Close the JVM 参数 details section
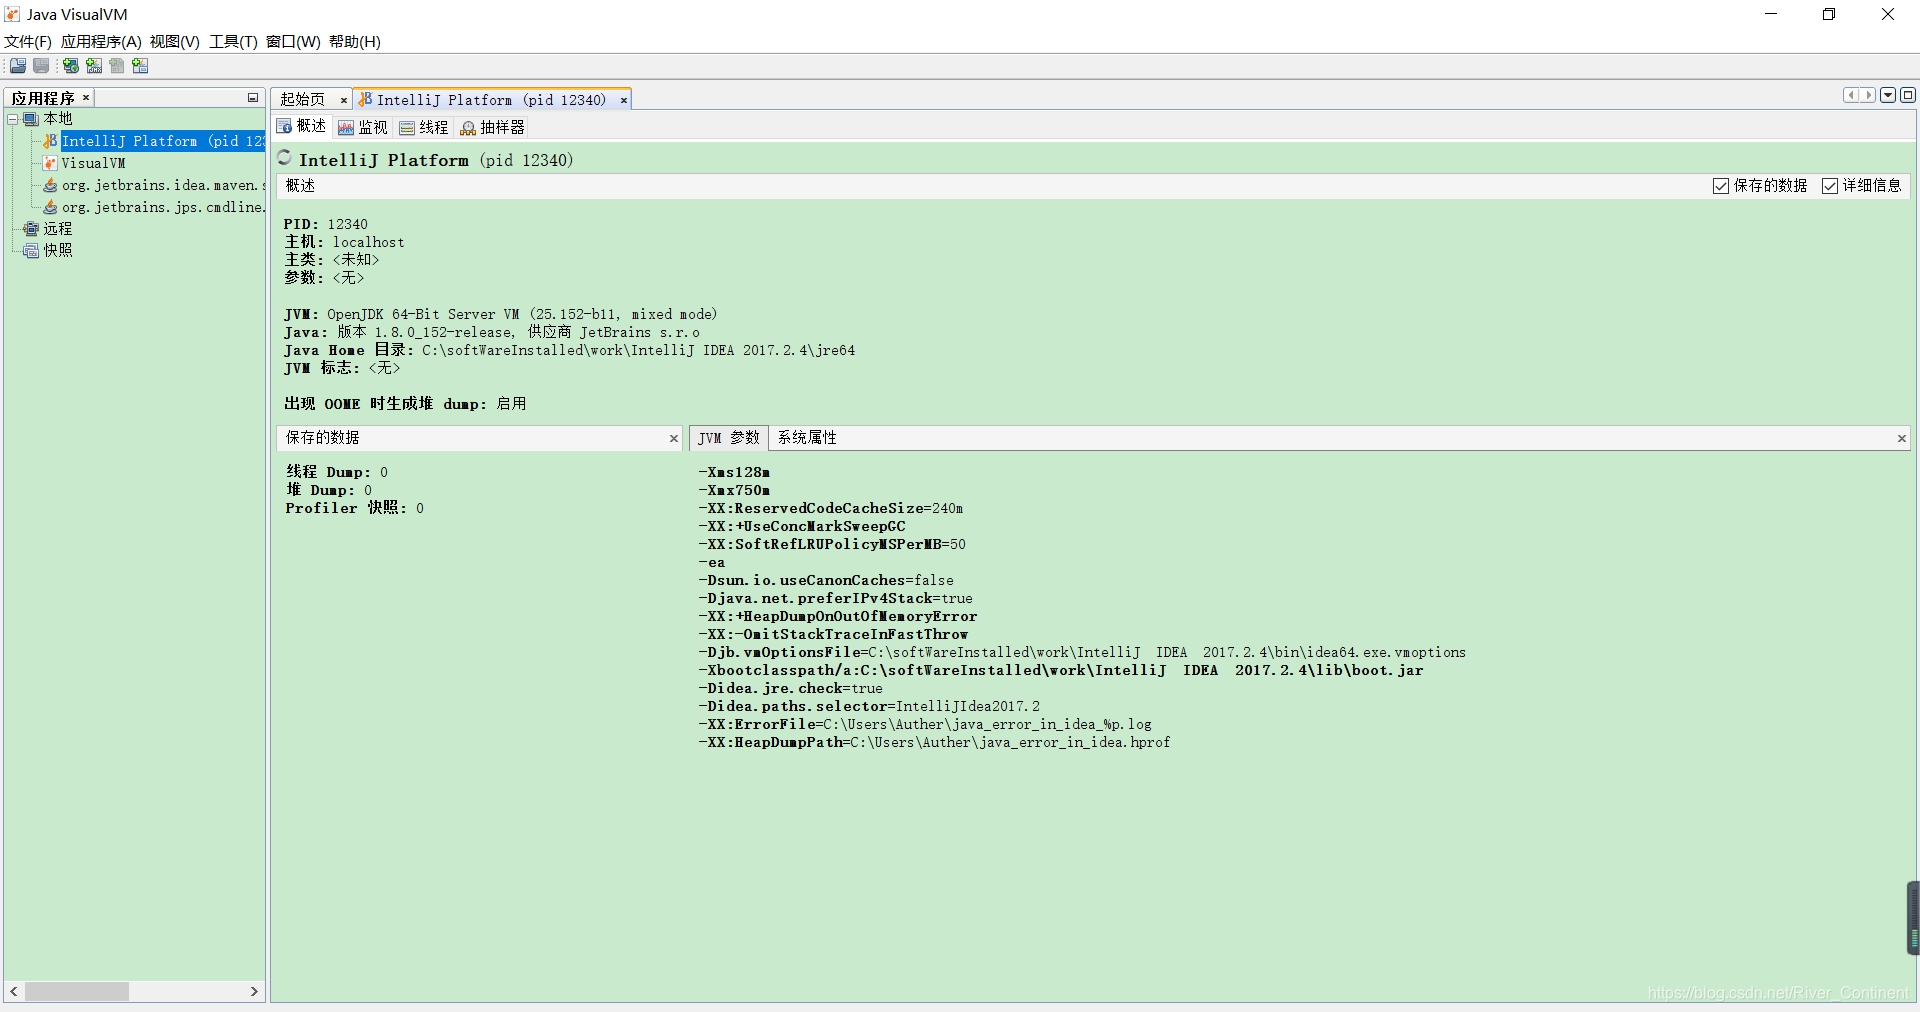This screenshot has width=1920, height=1012. click(1902, 438)
